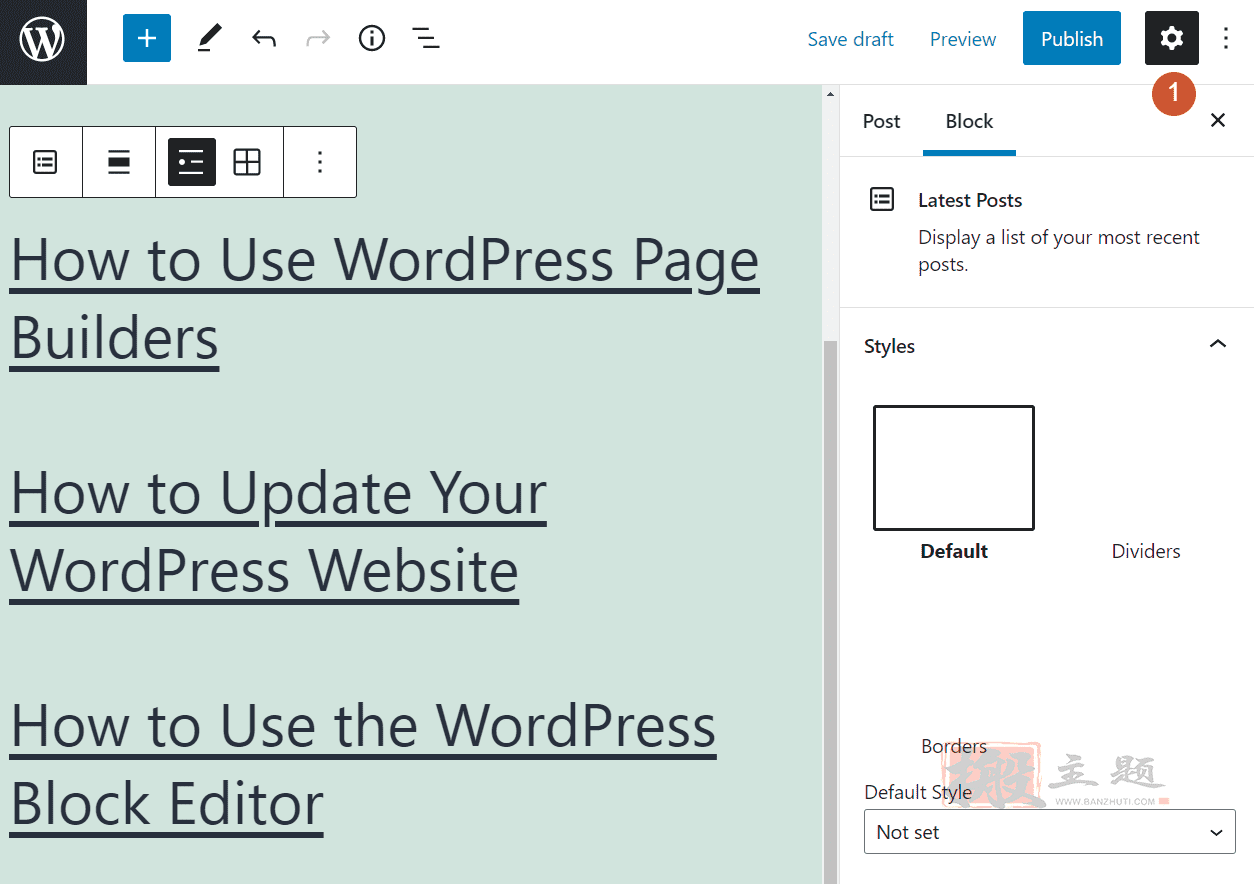This screenshot has width=1254, height=884.
Task: Select the Block tab
Action: click(969, 121)
